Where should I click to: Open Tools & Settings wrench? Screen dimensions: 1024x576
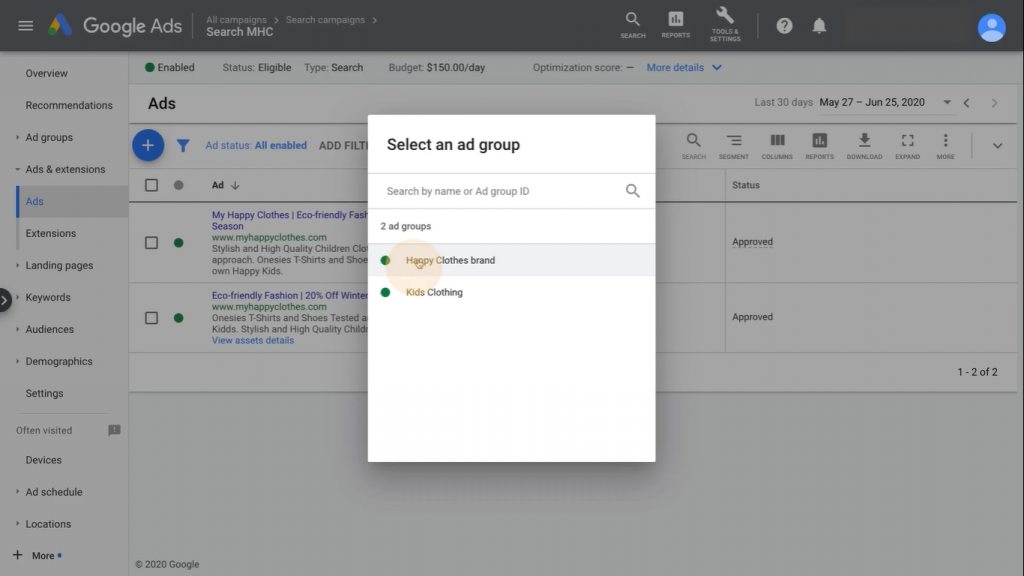coord(725,25)
